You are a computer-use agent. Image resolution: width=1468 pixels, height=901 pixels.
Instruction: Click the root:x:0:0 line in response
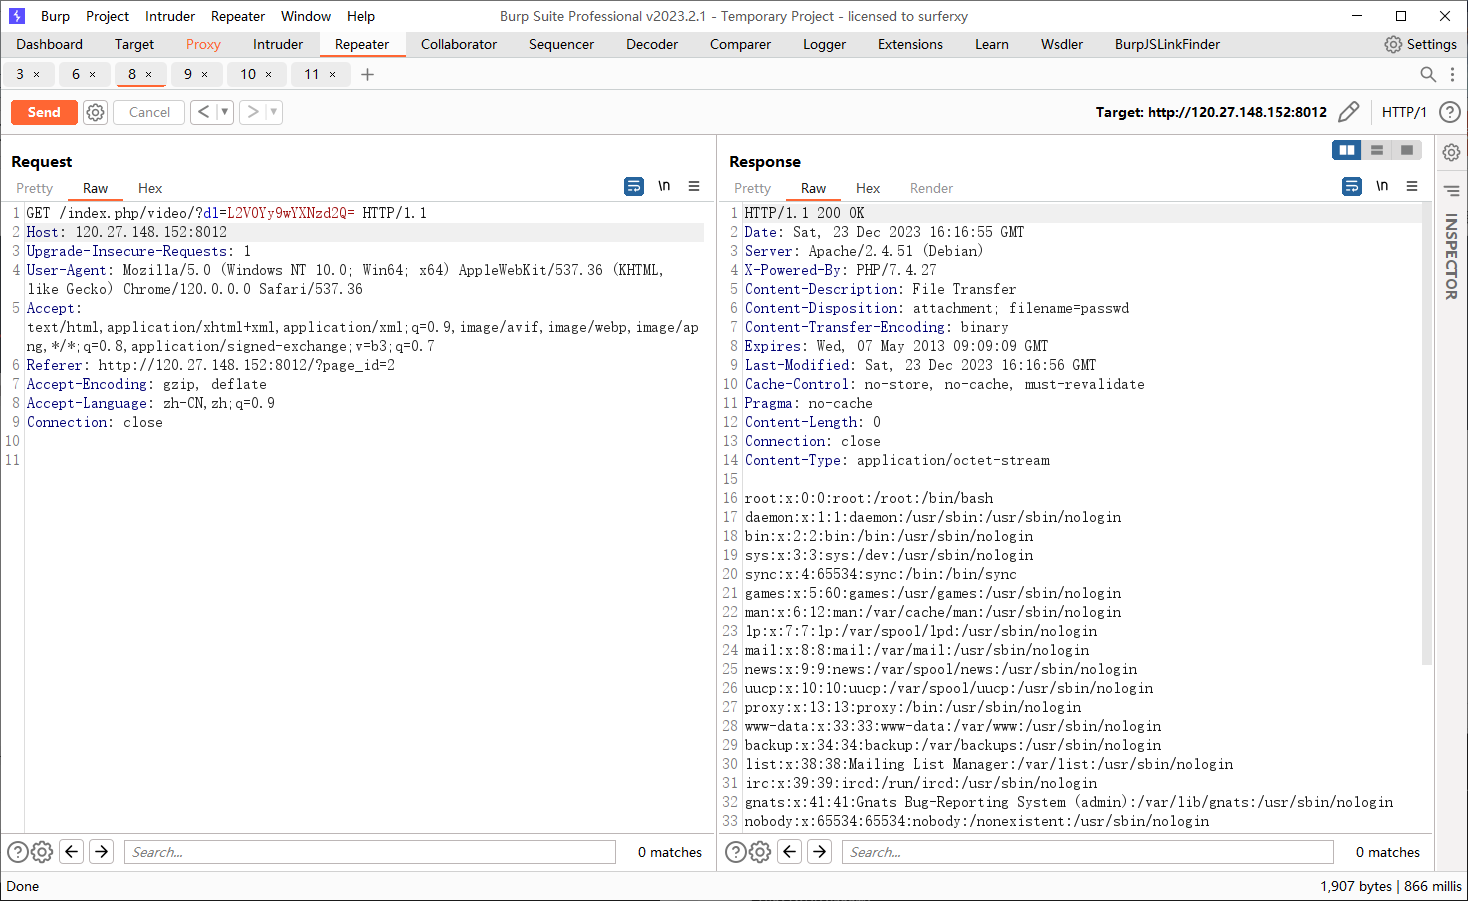click(x=869, y=498)
